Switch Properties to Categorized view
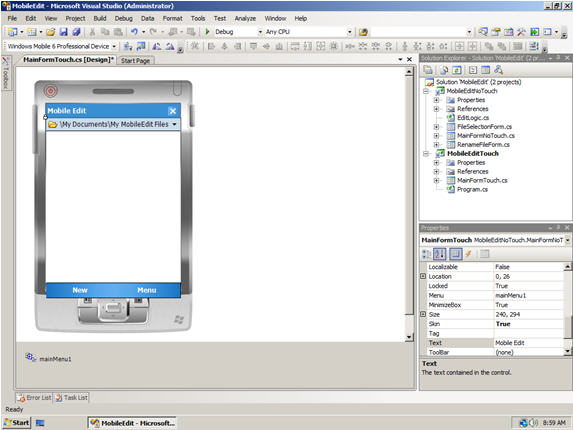Image resolution: width=573 pixels, height=430 pixels. (x=426, y=254)
